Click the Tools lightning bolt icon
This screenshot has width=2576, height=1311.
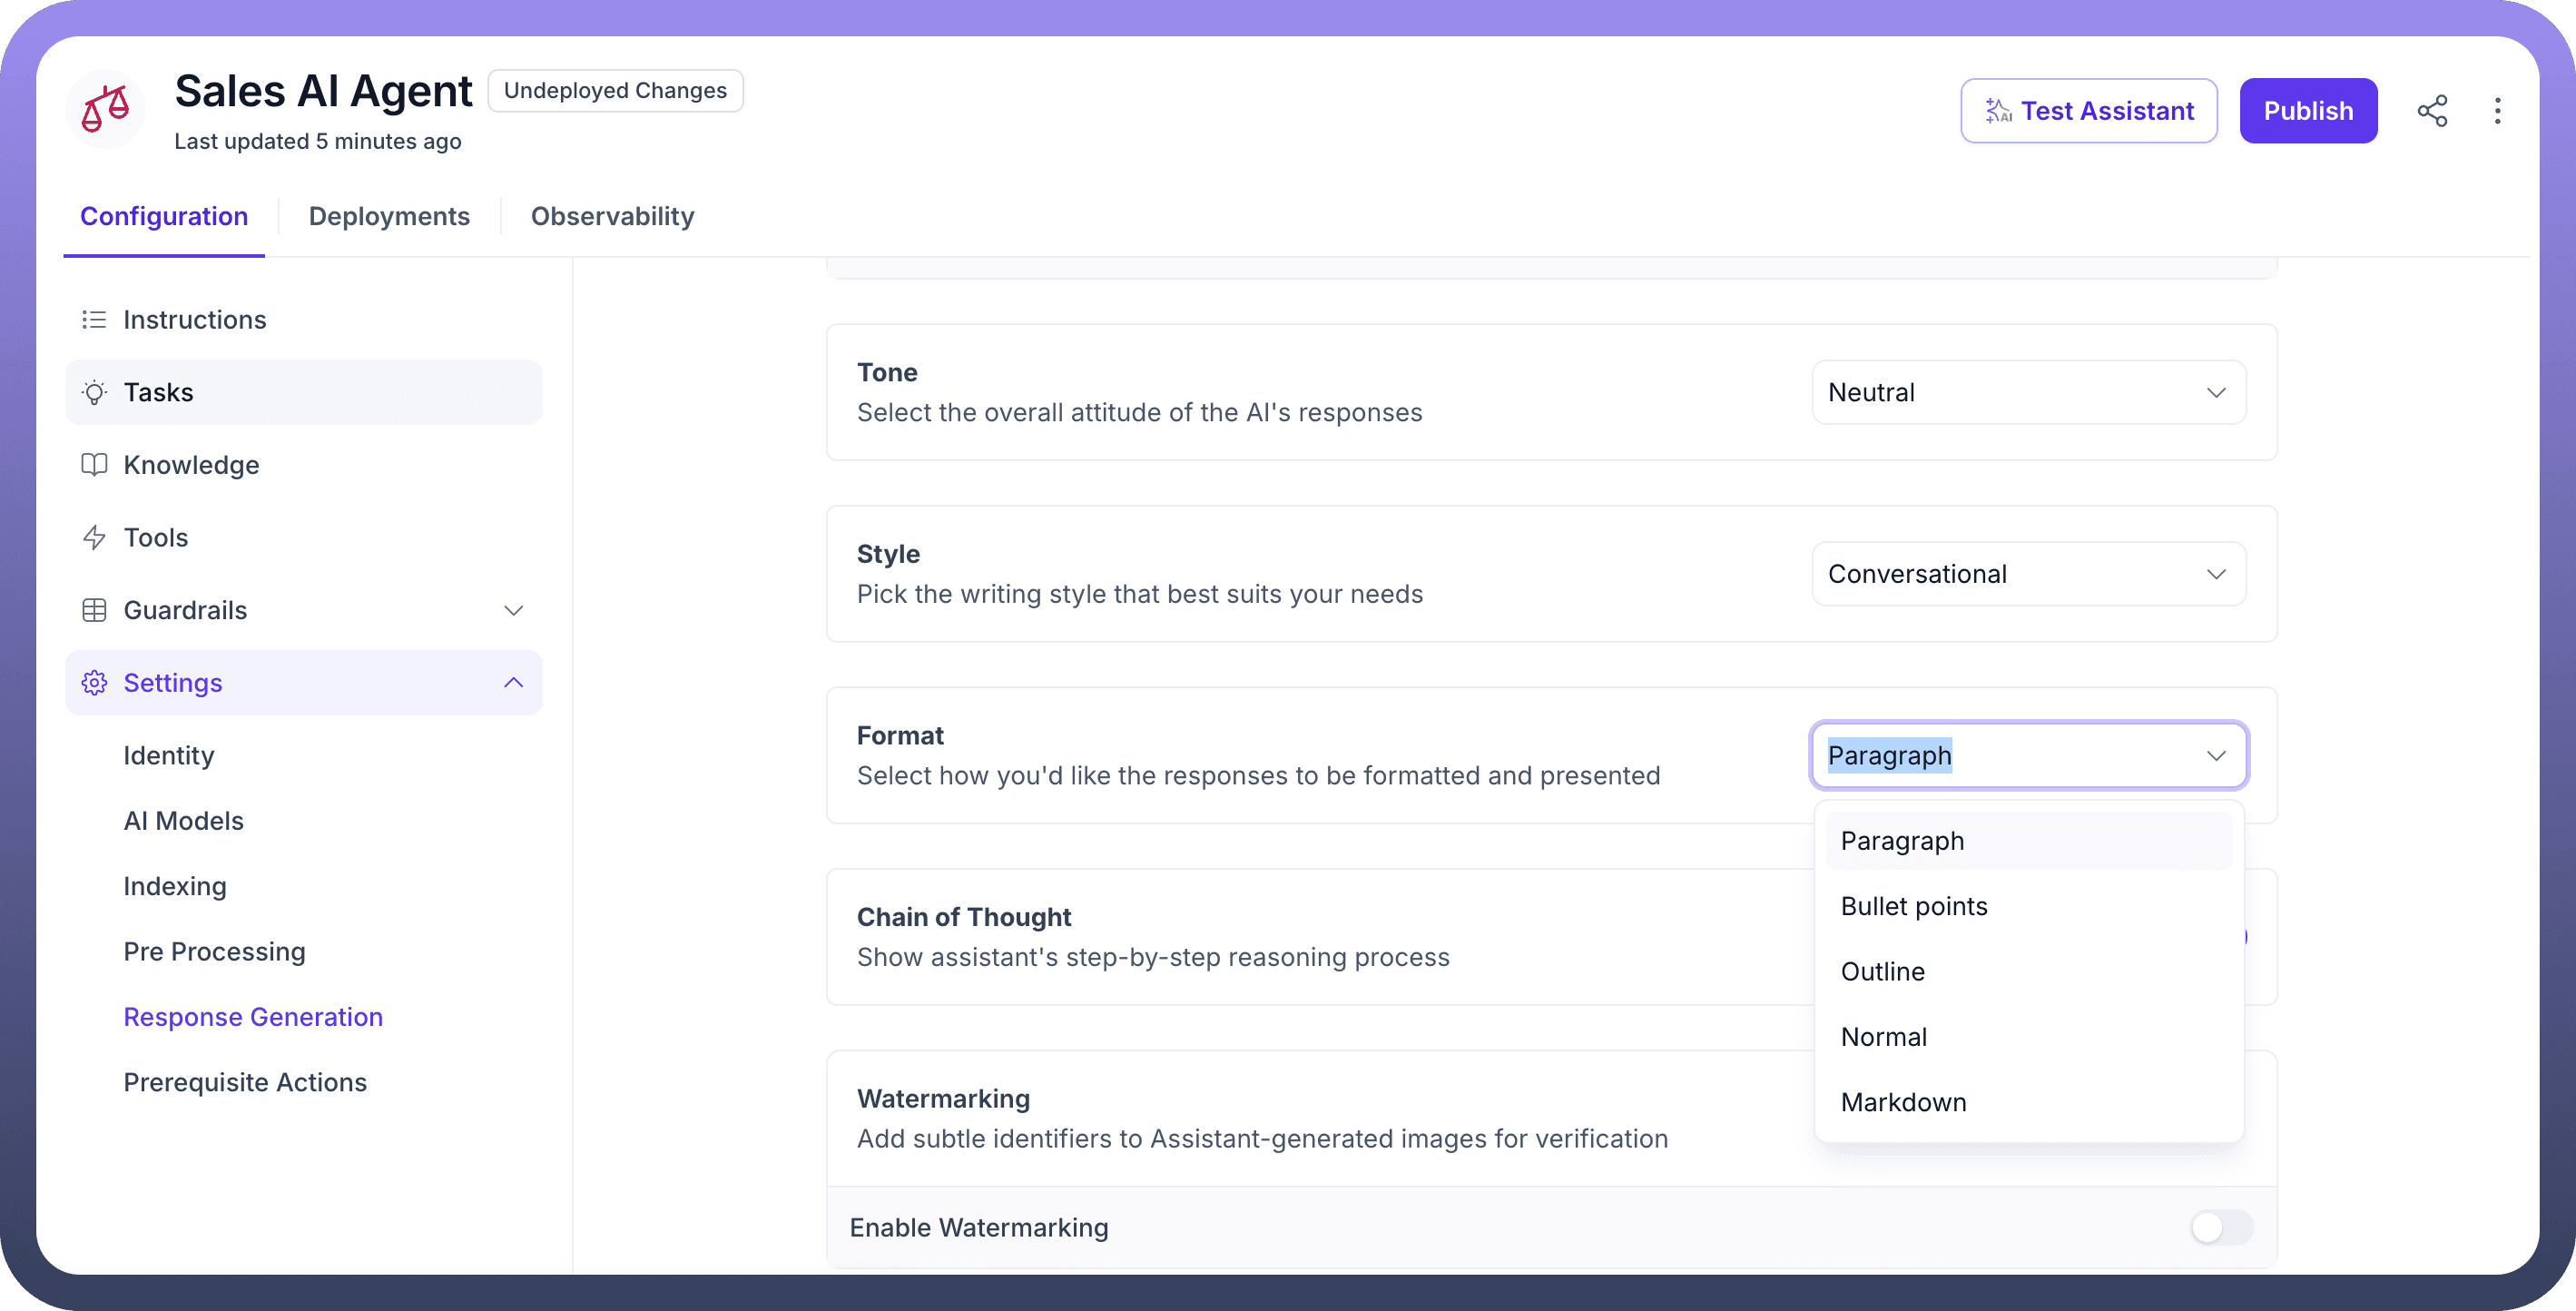pyautogui.click(x=94, y=538)
